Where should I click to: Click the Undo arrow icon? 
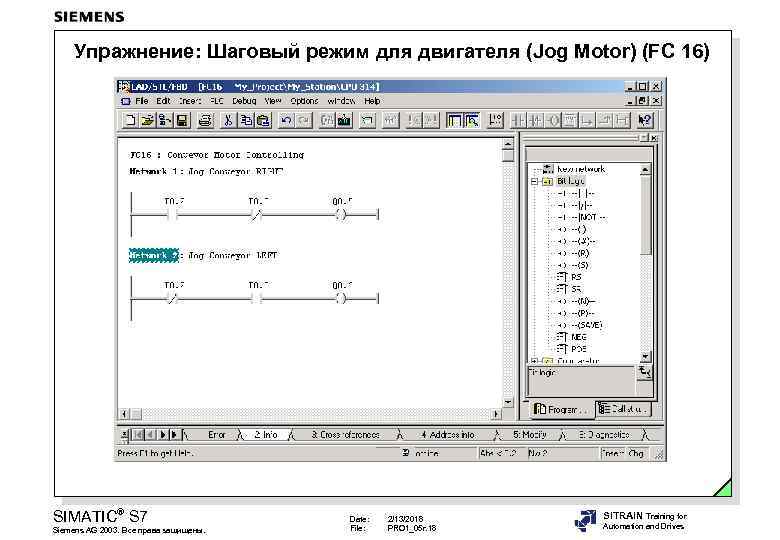[x=286, y=120]
